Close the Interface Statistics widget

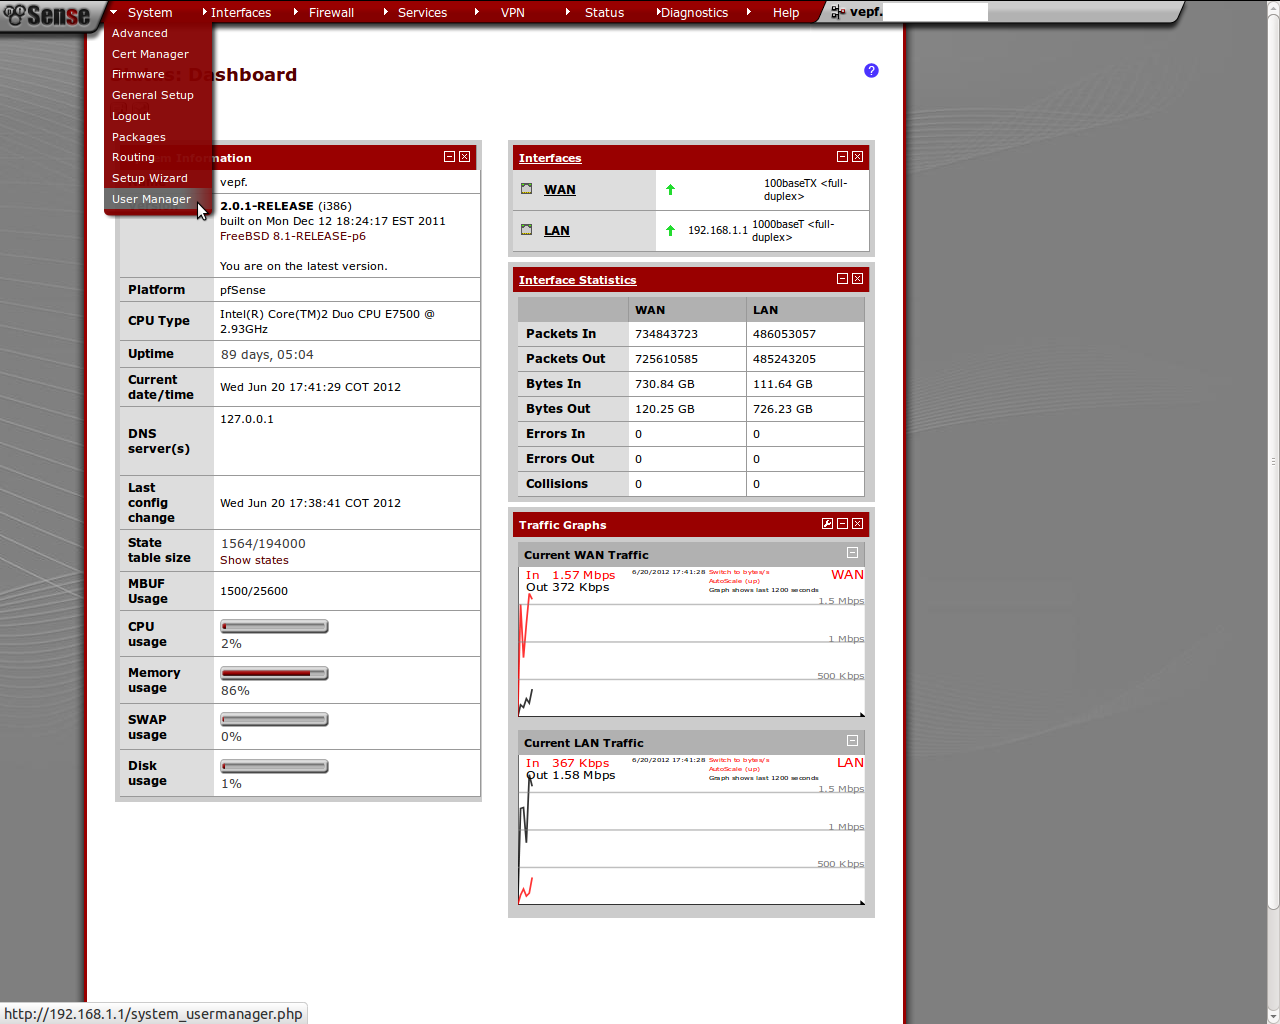point(858,279)
